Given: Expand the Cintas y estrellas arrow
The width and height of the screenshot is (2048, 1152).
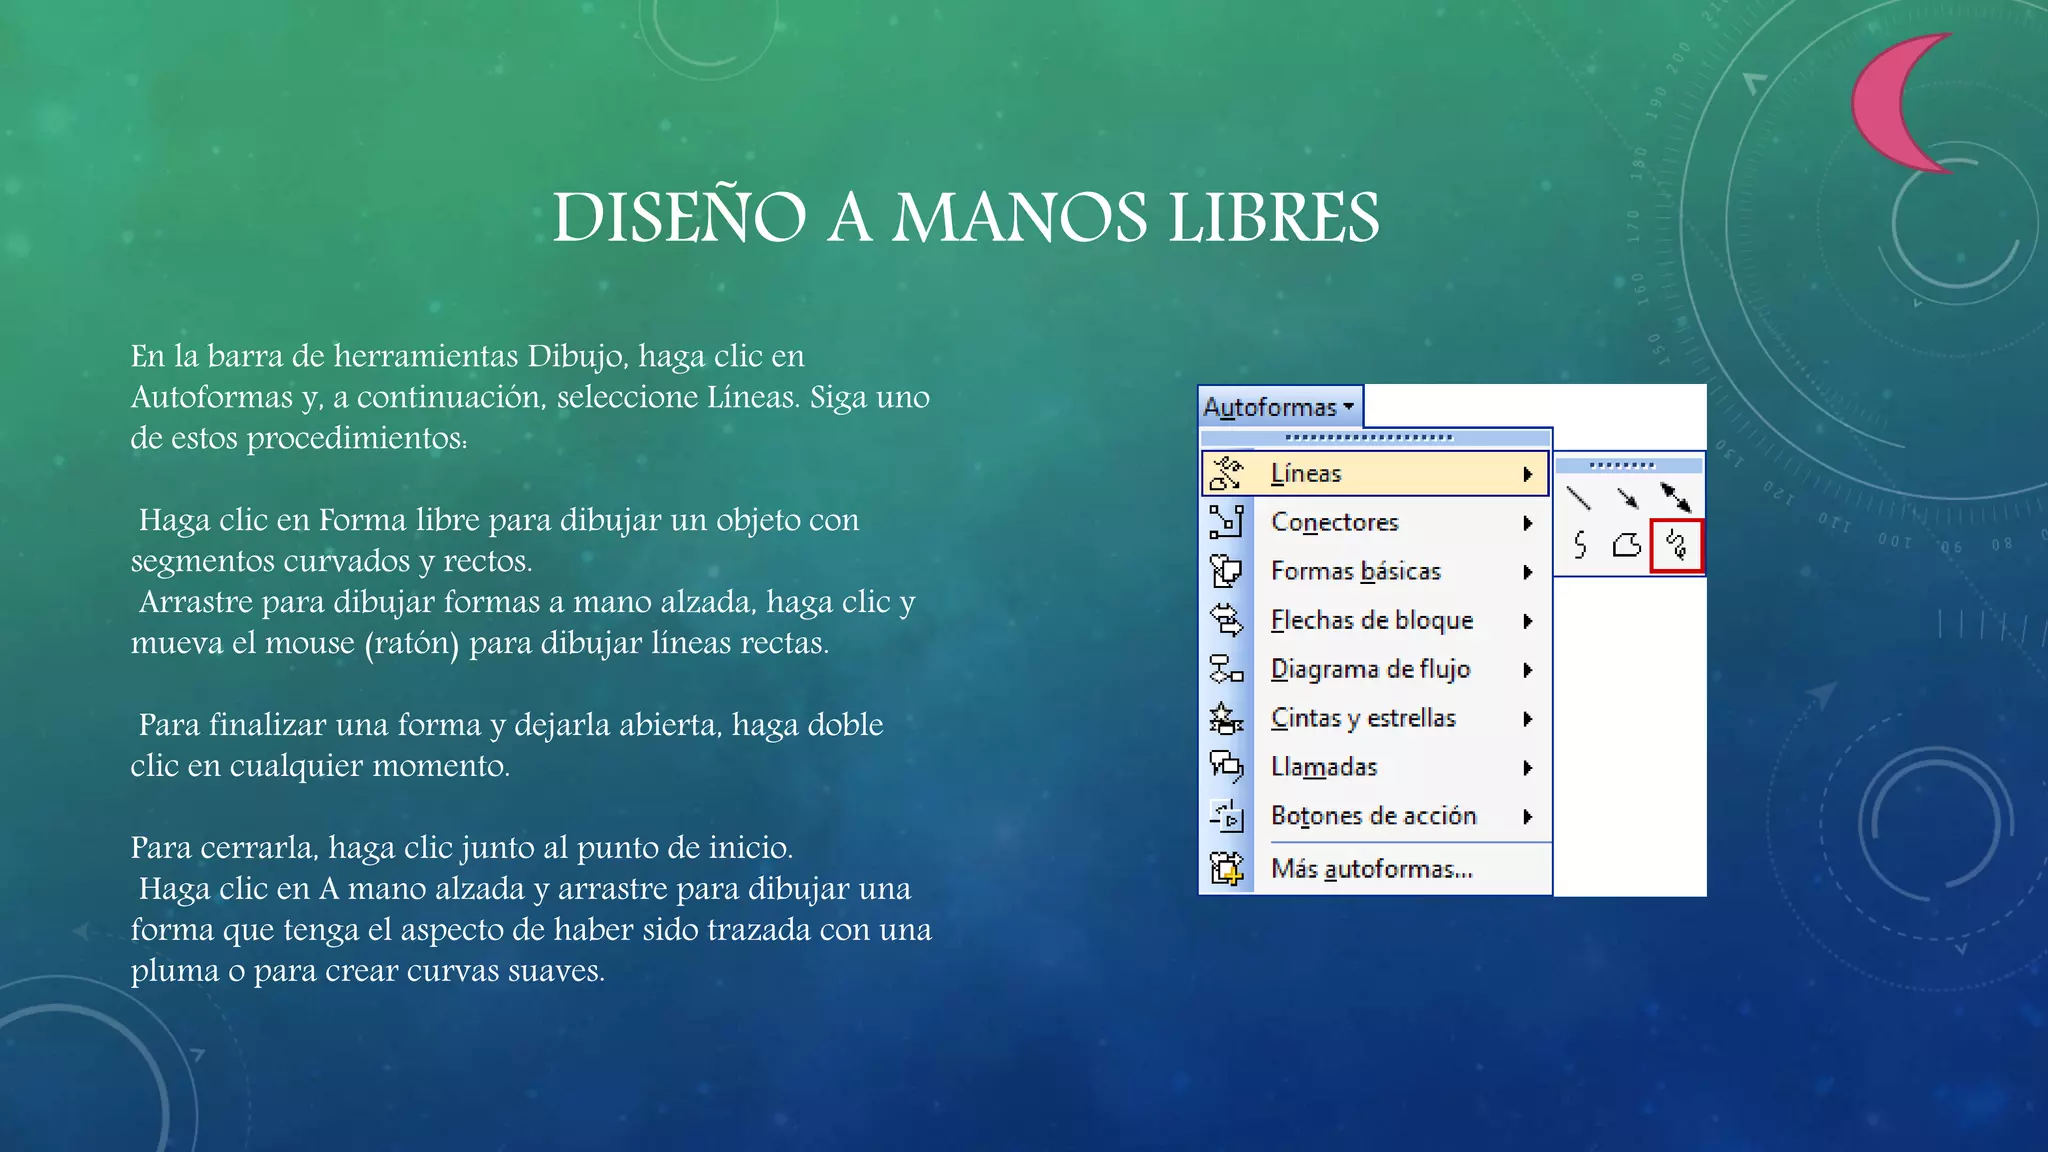Looking at the screenshot, I should 1528,719.
